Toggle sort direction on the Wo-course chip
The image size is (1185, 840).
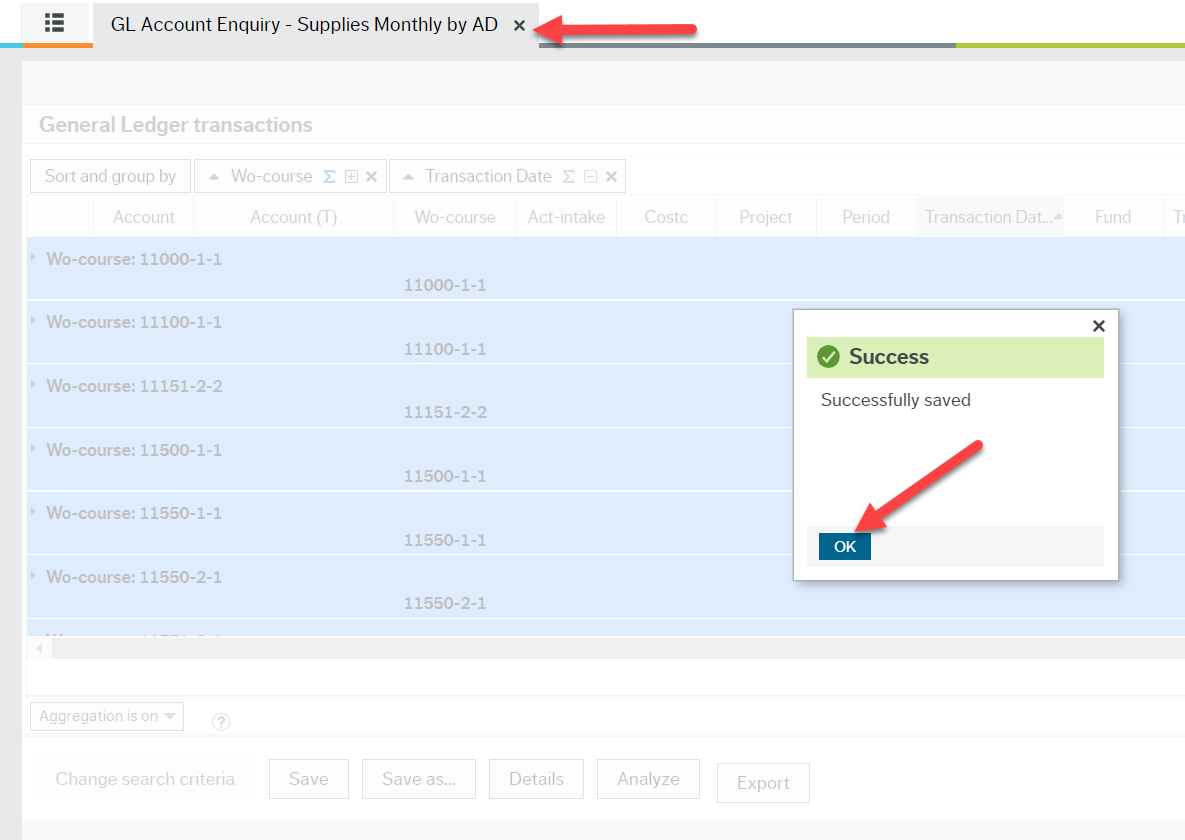click(213, 175)
